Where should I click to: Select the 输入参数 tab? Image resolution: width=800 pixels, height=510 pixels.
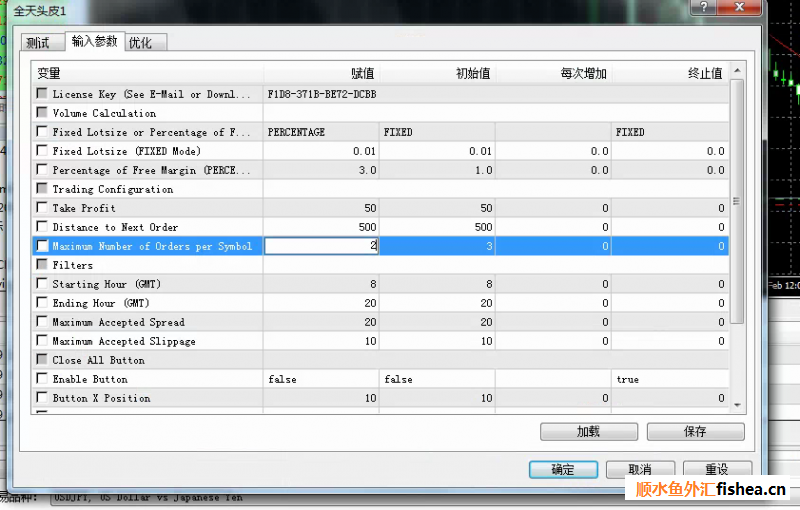coord(94,42)
